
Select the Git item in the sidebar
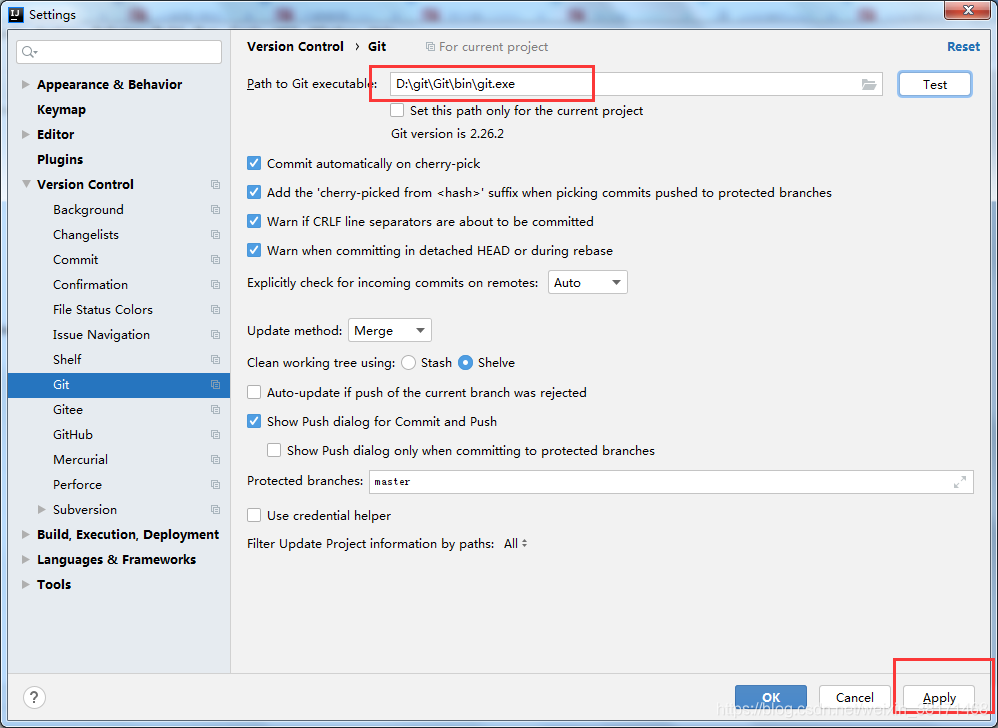(119, 385)
